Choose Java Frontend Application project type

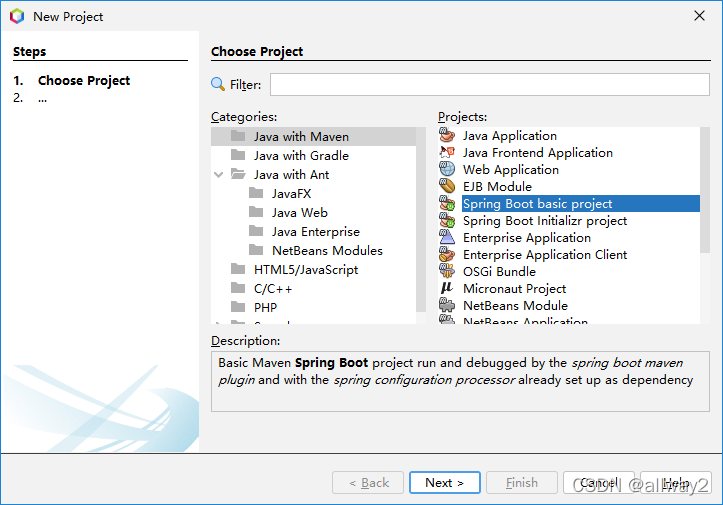[538, 153]
